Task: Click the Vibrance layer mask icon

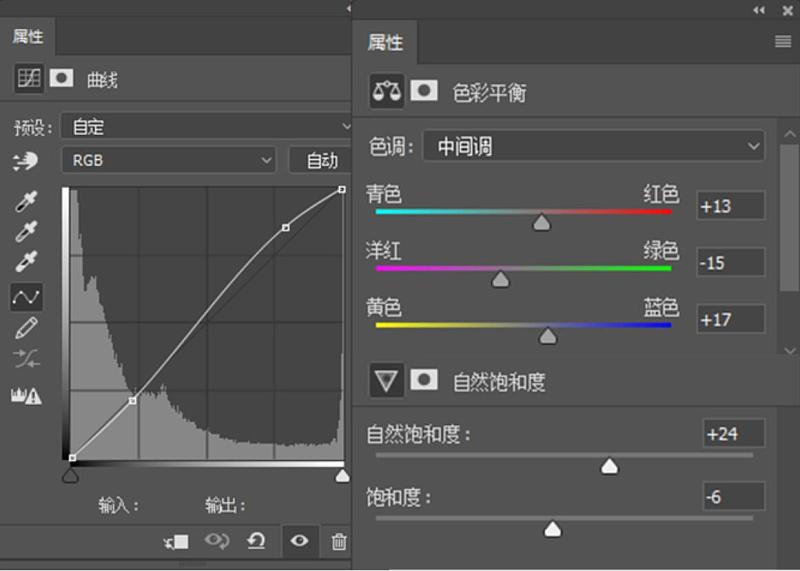Action: [x=424, y=380]
